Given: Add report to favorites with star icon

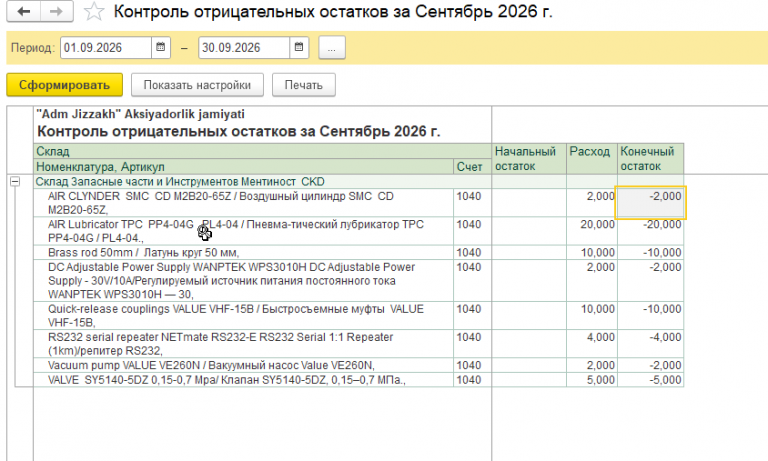Looking at the screenshot, I should pos(94,11).
